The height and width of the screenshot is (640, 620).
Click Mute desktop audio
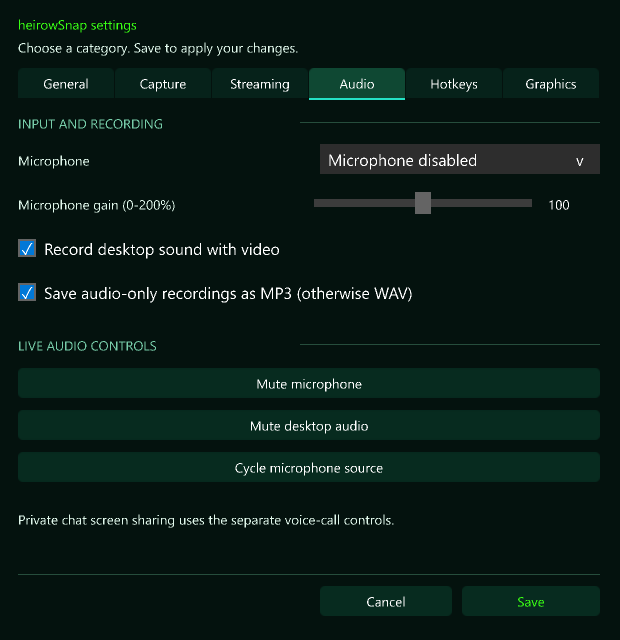click(x=309, y=425)
